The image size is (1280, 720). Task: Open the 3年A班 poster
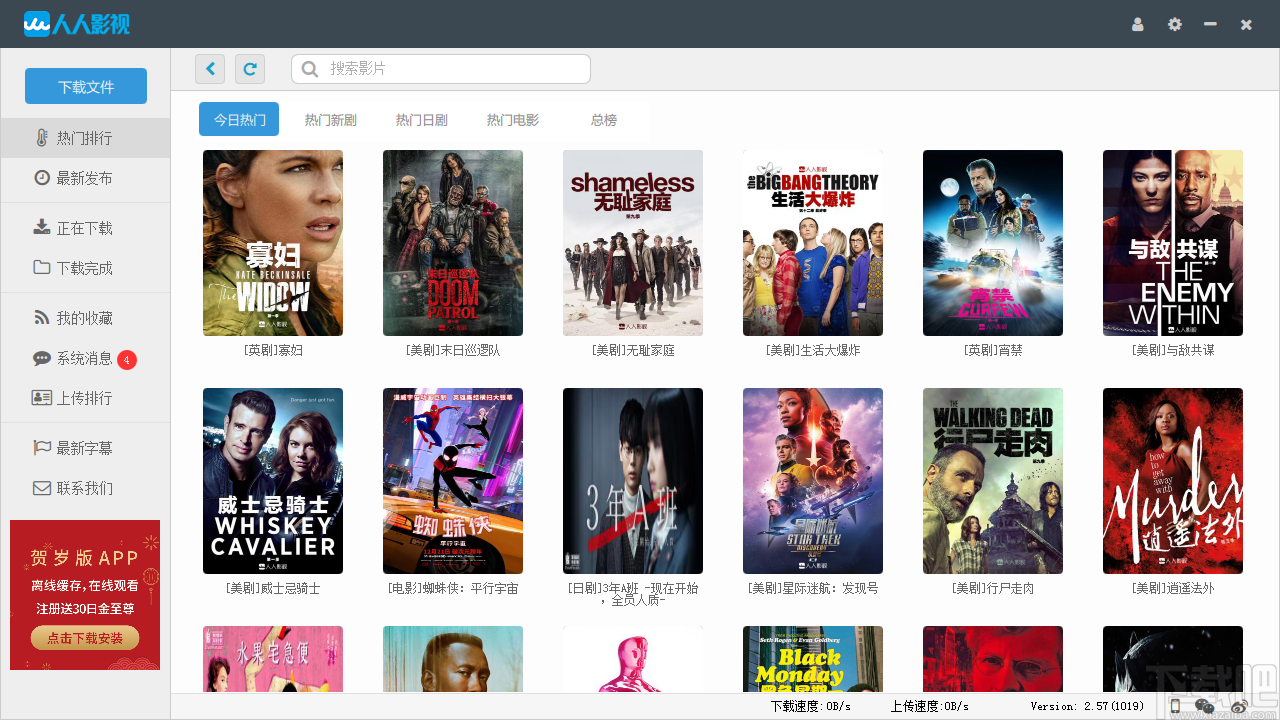pyautogui.click(x=633, y=481)
